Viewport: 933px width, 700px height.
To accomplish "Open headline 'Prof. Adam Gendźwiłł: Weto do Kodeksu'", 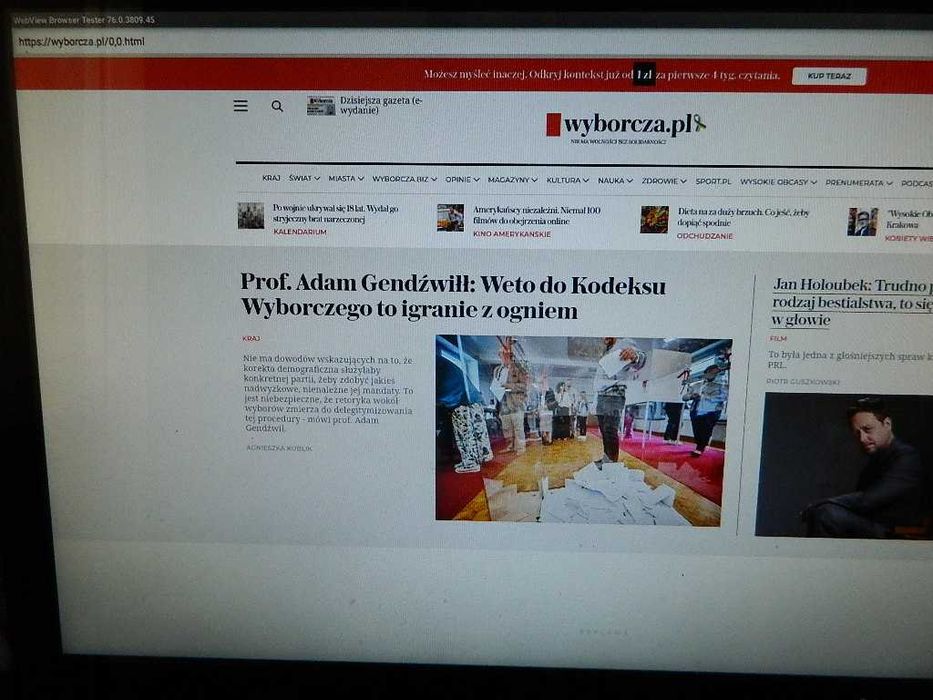I will click(453, 296).
